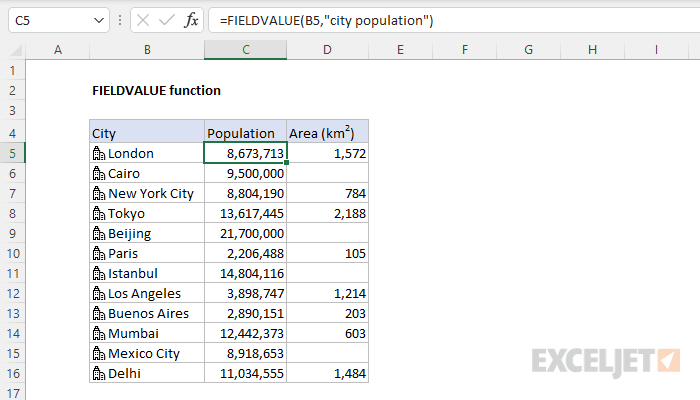
Task: Click the Name Box showing C5
Action: [59, 21]
